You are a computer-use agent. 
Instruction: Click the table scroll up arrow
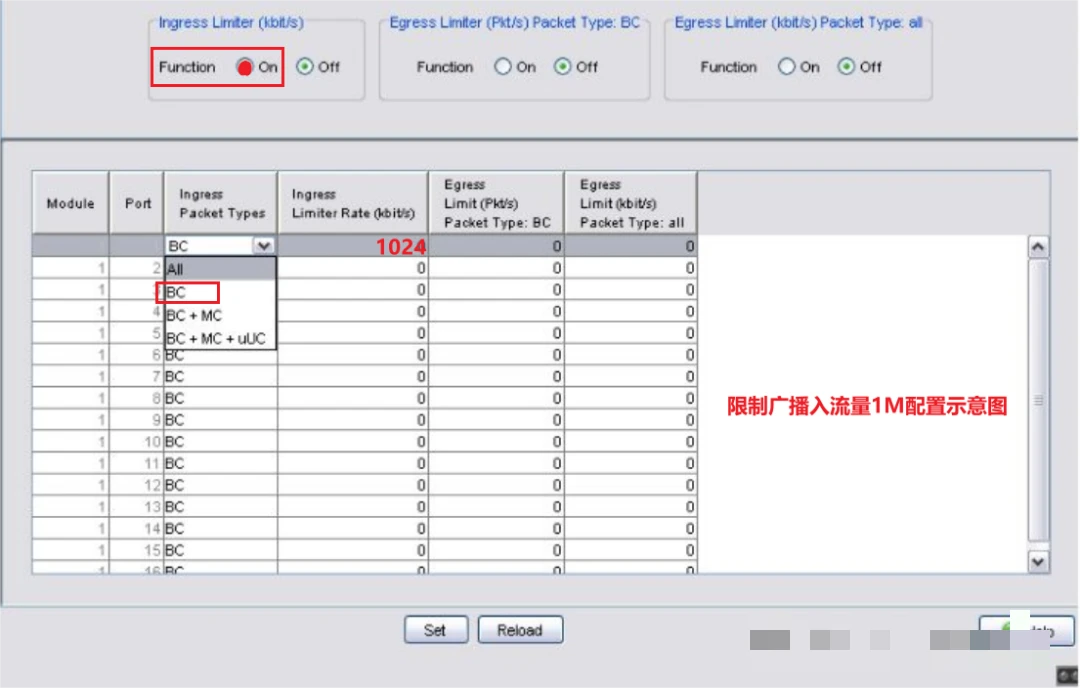1038,247
